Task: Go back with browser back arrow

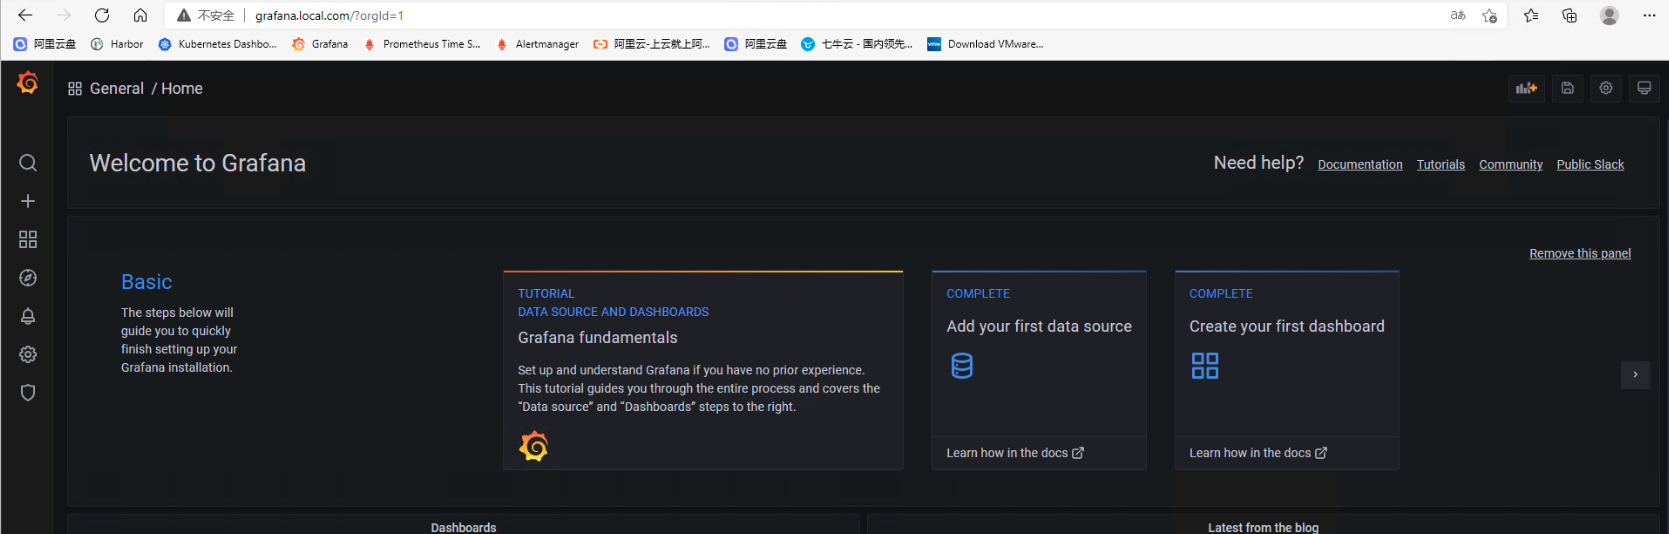Action: pyautogui.click(x=25, y=15)
